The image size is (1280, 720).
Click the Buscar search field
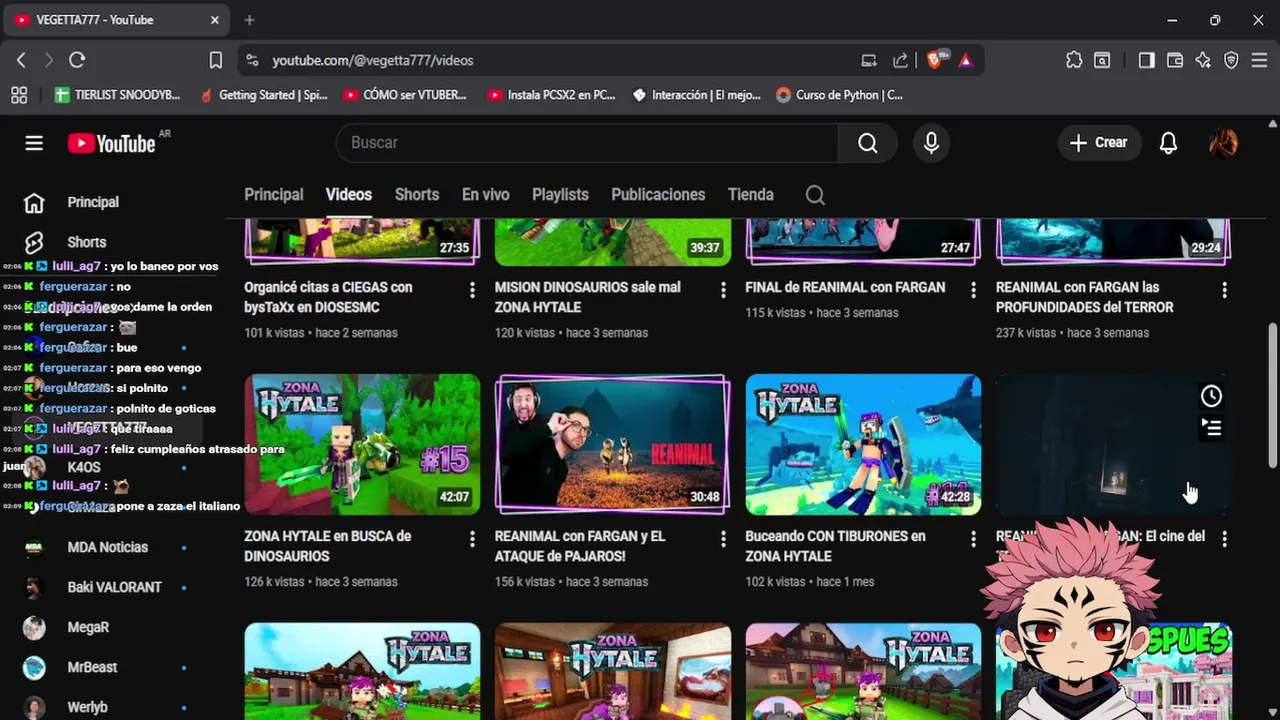click(x=587, y=143)
